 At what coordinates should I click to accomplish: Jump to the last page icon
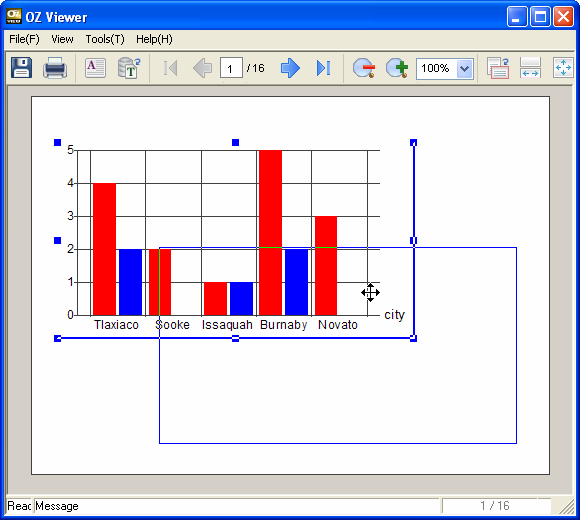[323, 68]
